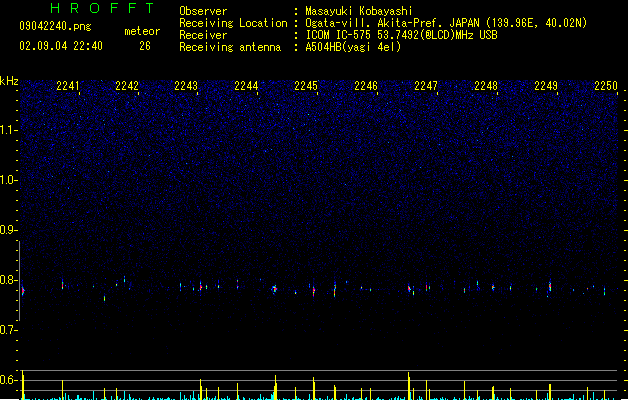Click the 2250 time marker

(606, 86)
